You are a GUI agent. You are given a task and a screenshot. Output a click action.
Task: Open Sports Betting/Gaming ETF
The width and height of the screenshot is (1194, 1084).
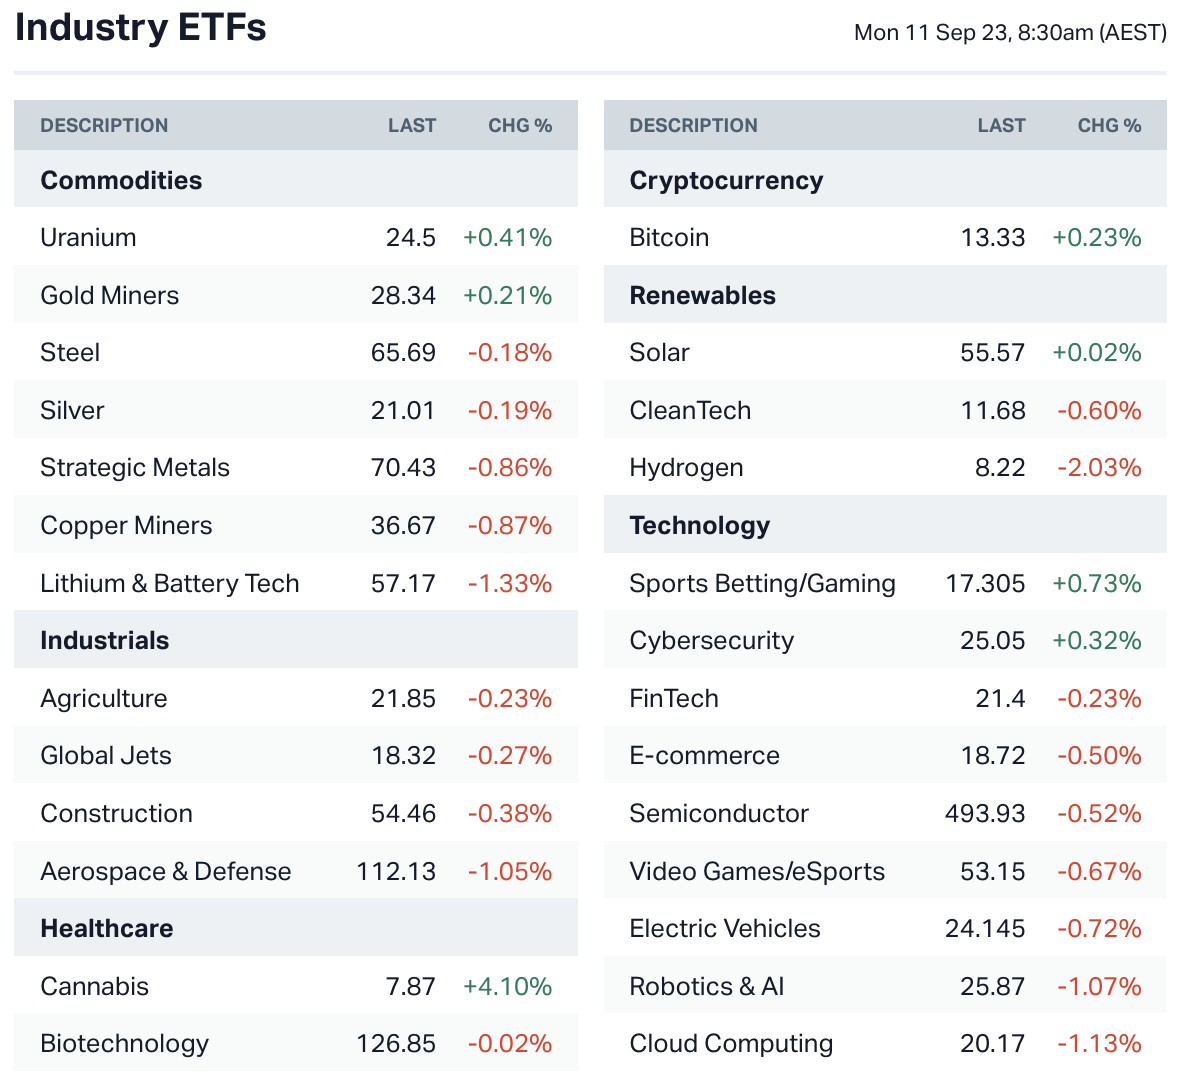click(762, 584)
